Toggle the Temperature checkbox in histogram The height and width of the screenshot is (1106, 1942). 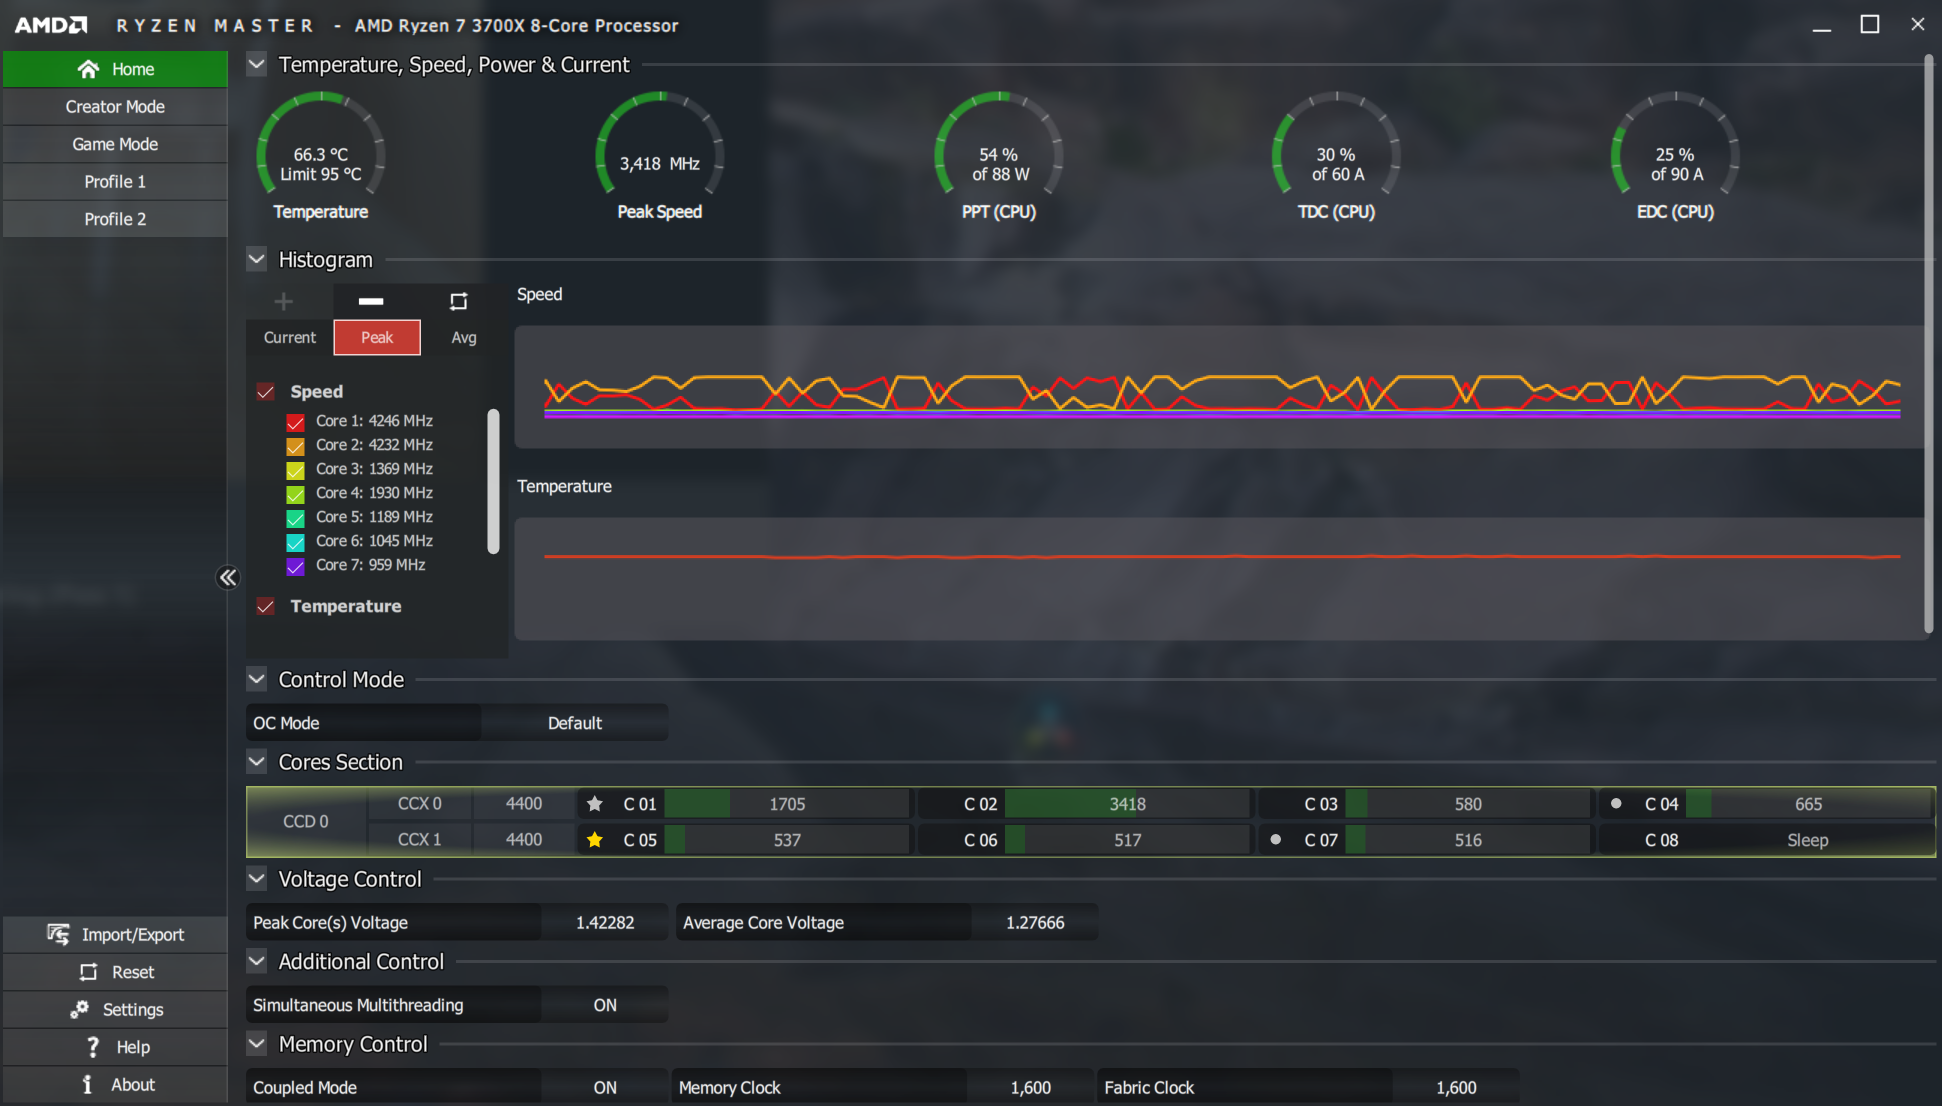click(265, 606)
